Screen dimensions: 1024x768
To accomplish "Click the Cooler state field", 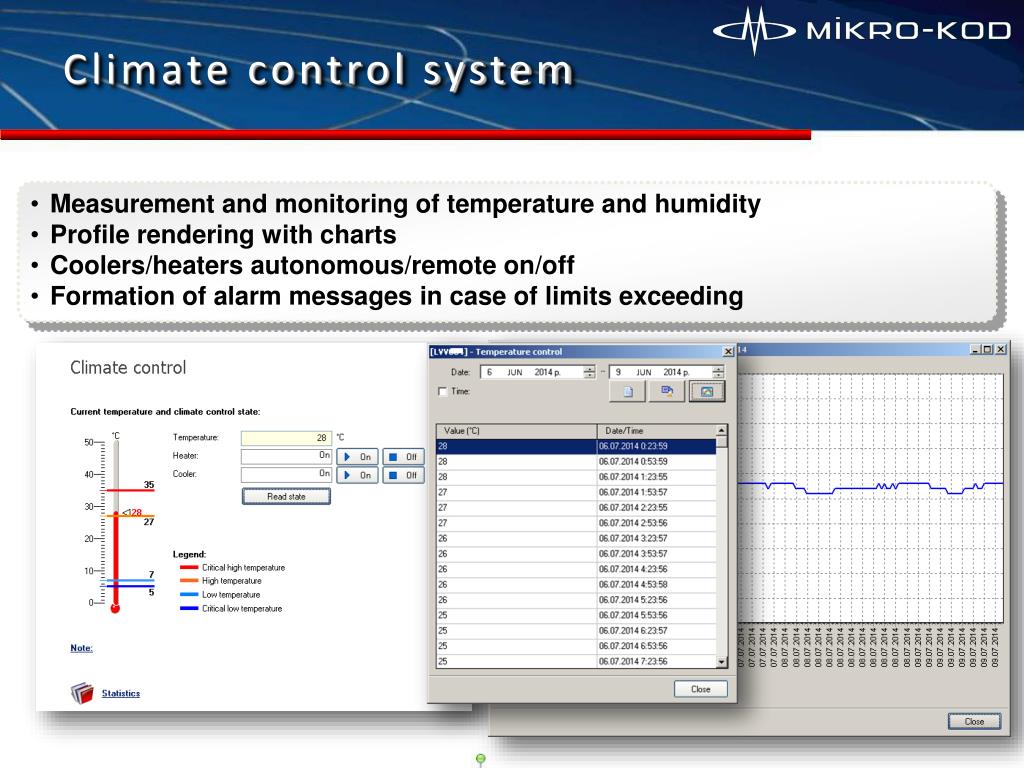I will click(x=286, y=474).
